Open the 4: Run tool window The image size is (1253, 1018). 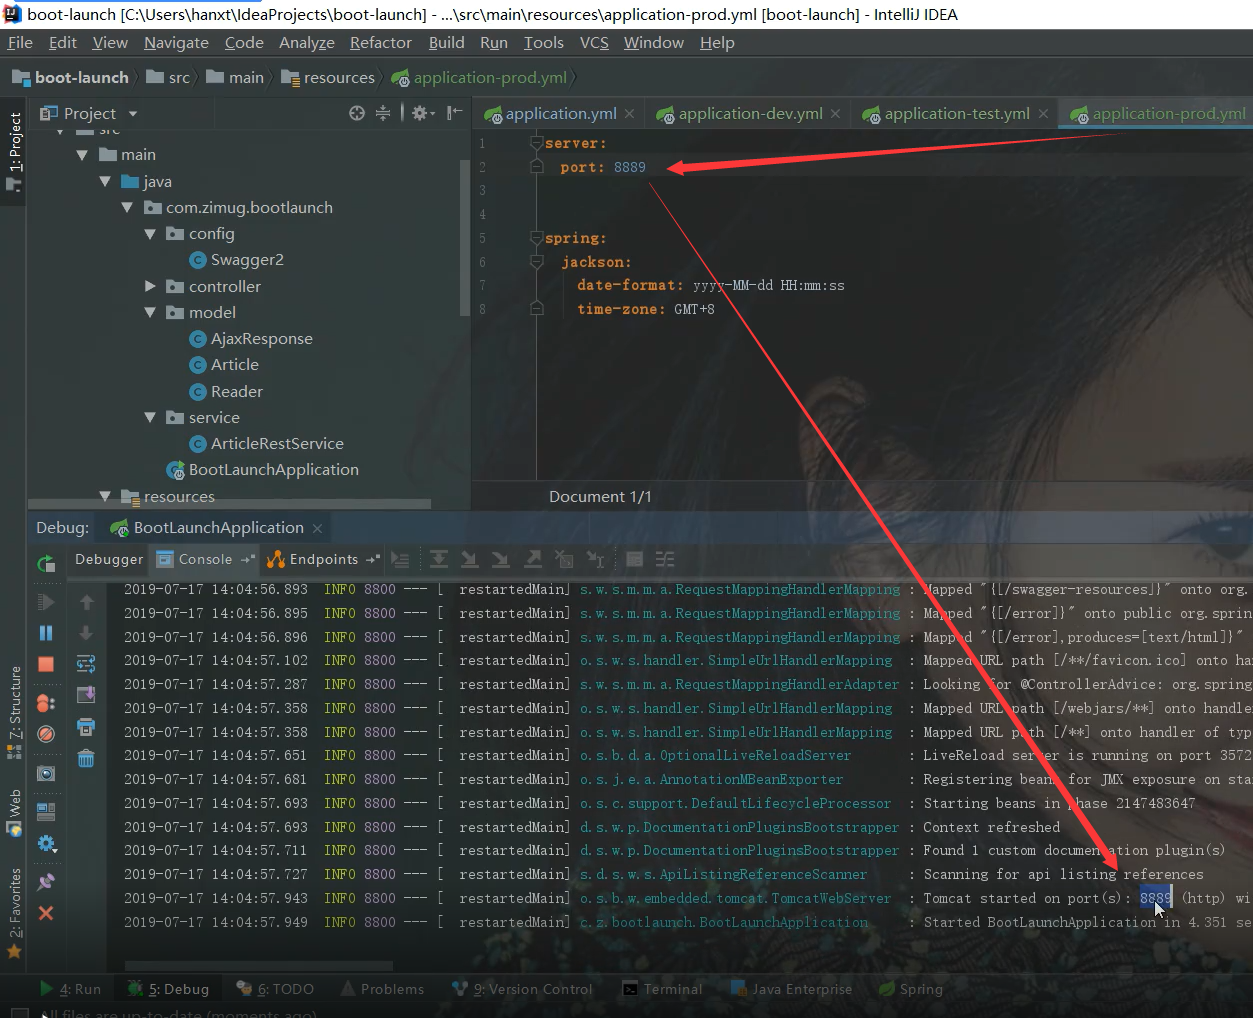click(71, 989)
